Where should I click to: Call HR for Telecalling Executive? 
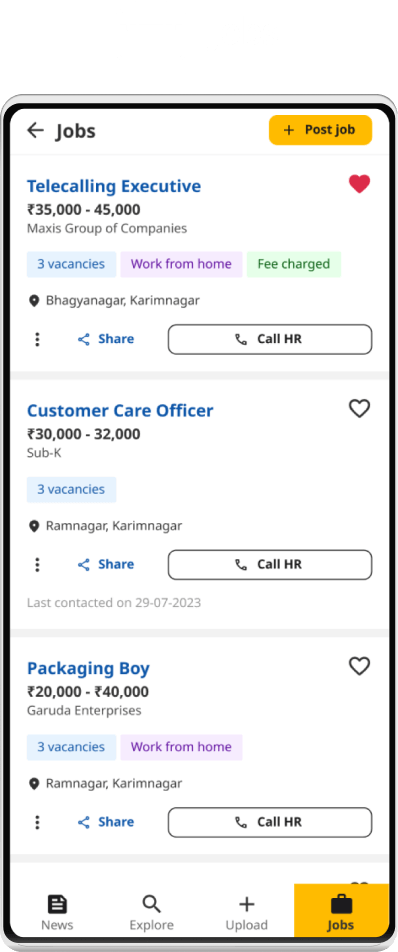pos(270,339)
